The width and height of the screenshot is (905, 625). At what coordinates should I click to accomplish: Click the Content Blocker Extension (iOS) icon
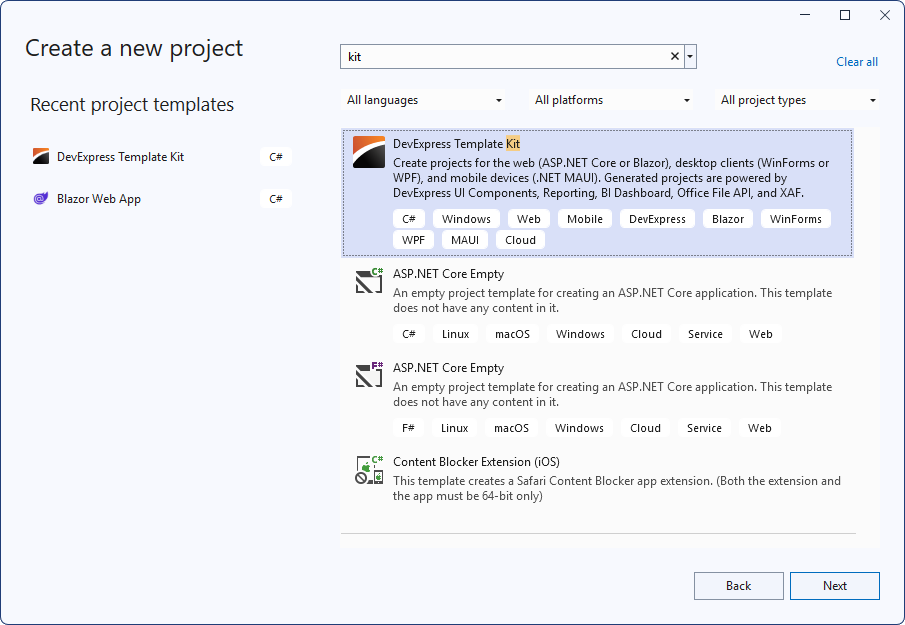[x=369, y=469]
